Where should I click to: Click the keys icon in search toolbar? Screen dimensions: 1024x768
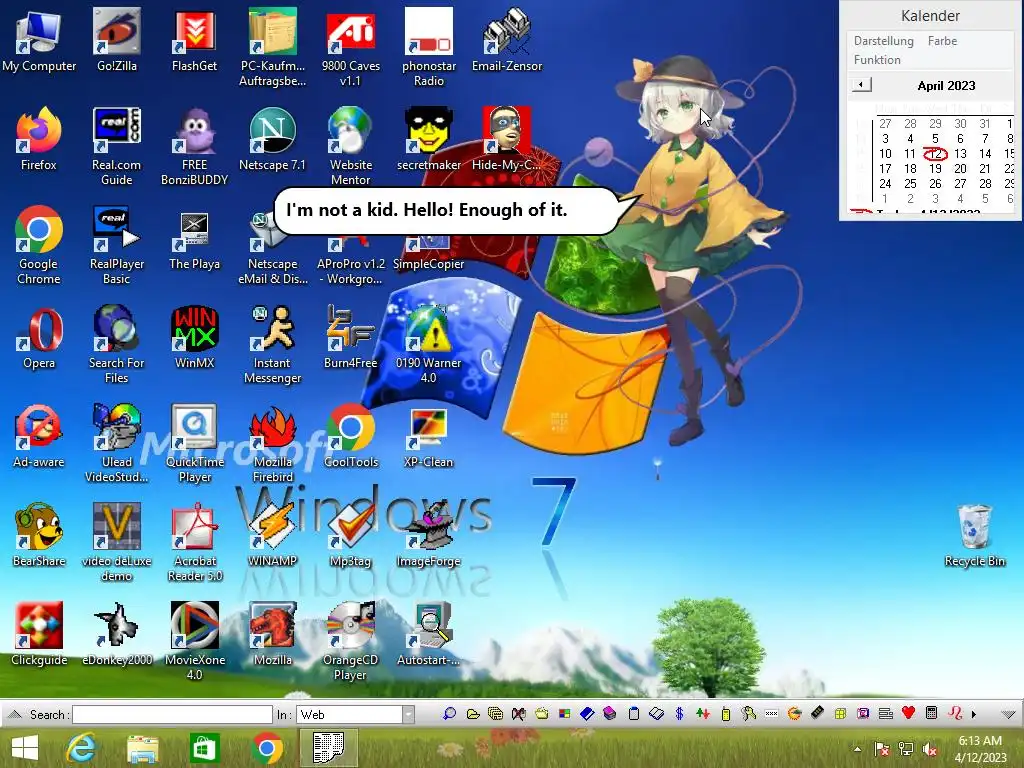pyautogui.click(x=748, y=714)
